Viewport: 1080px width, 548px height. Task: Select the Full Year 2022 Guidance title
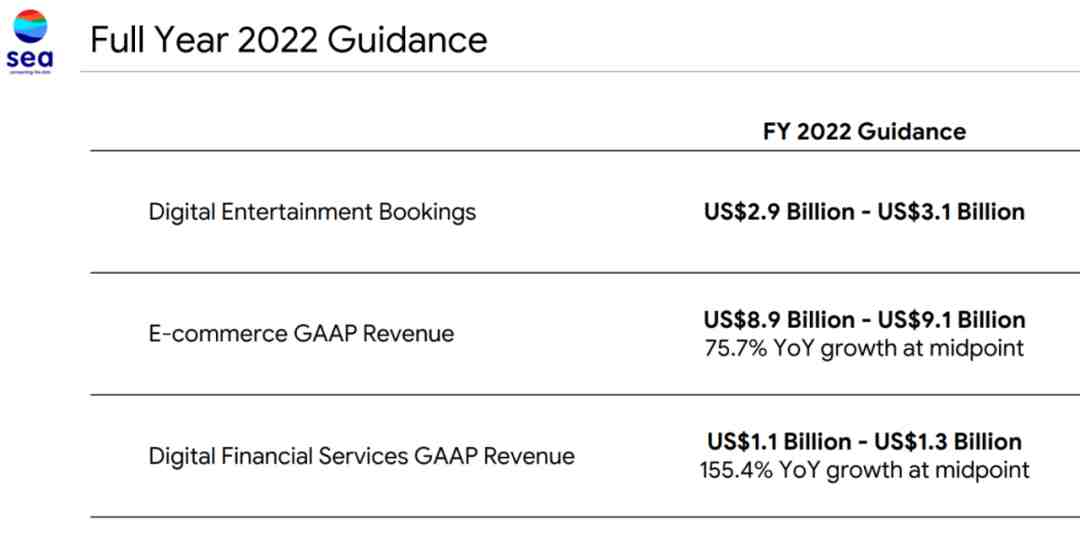289,39
